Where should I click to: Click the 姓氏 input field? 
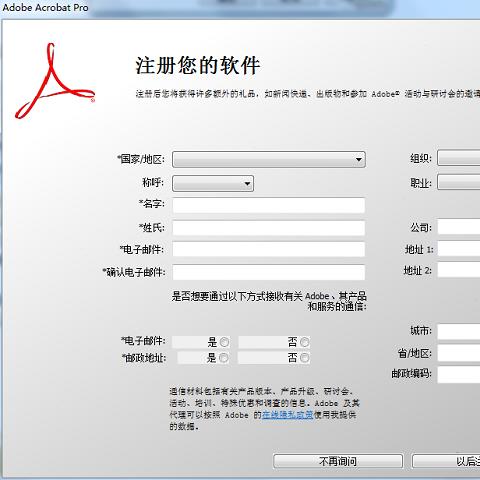click(x=269, y=228)
